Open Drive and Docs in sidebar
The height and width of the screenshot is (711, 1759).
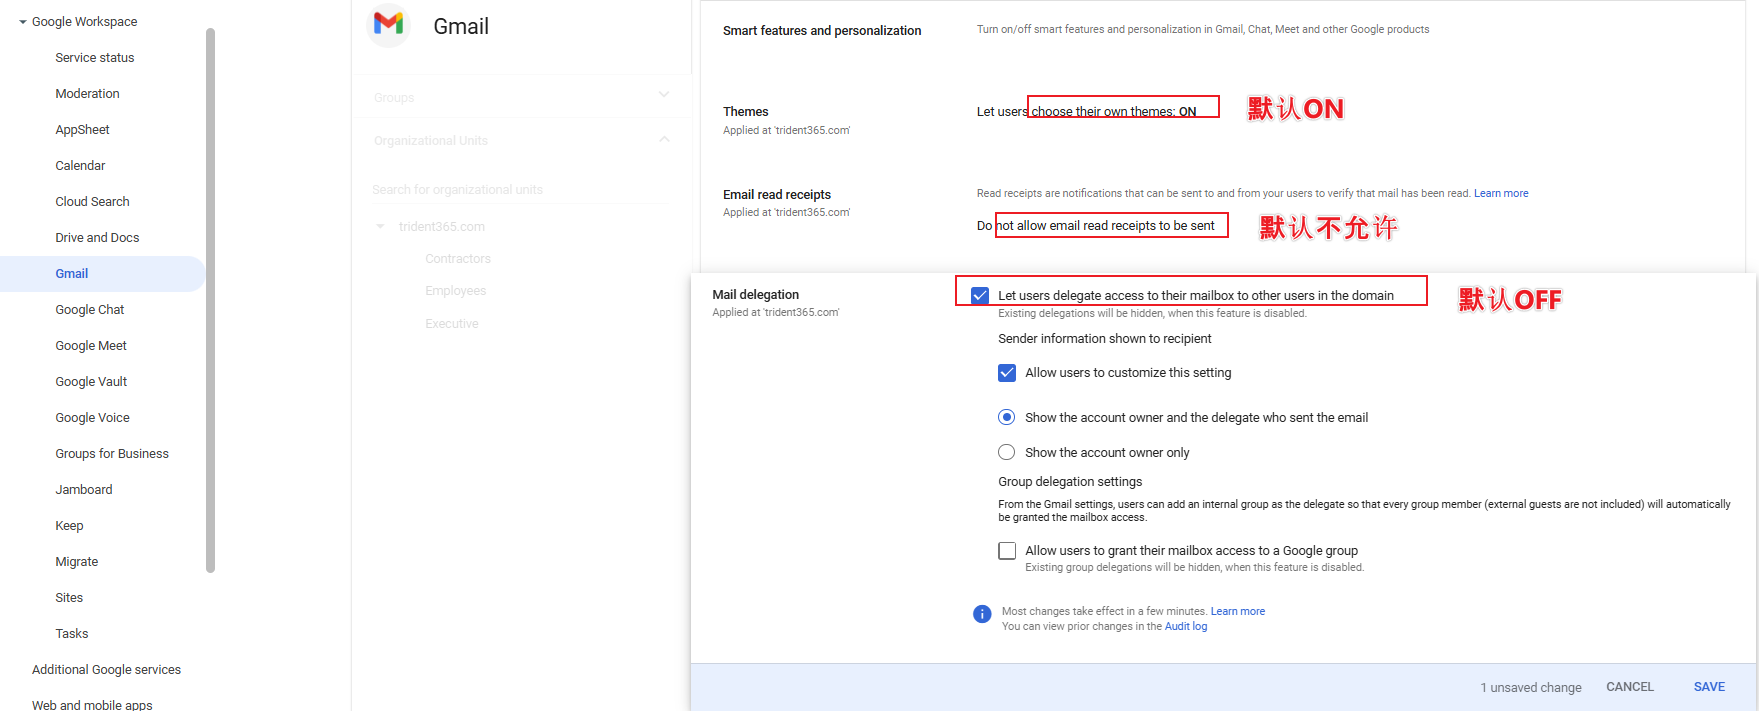(97, 238)
